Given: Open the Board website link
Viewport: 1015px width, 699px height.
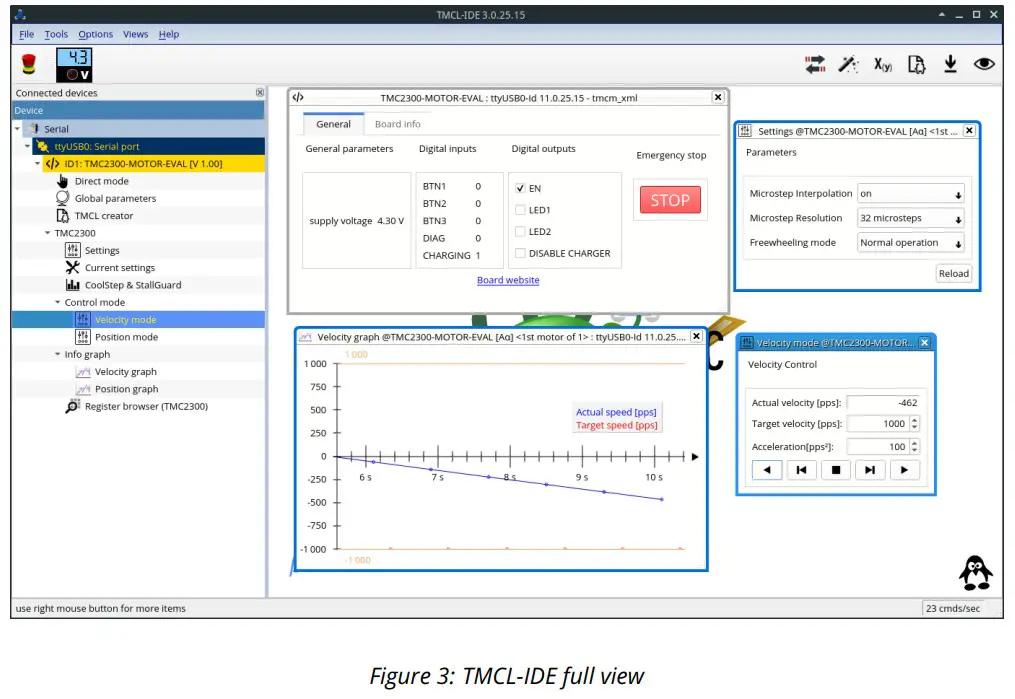Looking at the screenshot, I should tap(508, 279).
